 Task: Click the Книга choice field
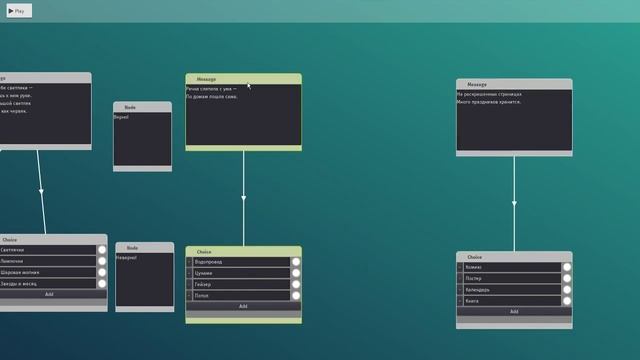coord(512,301)
